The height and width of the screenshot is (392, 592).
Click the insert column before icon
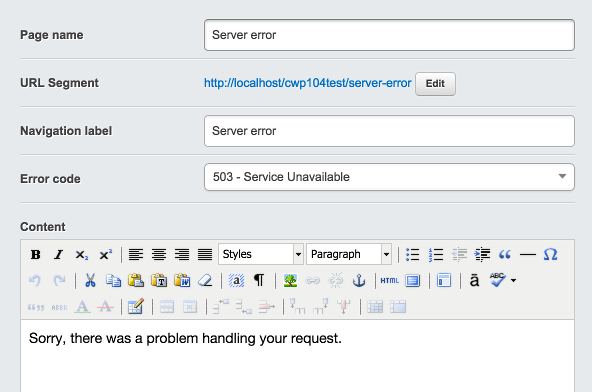pyautogui.click(x=298, y=306)
